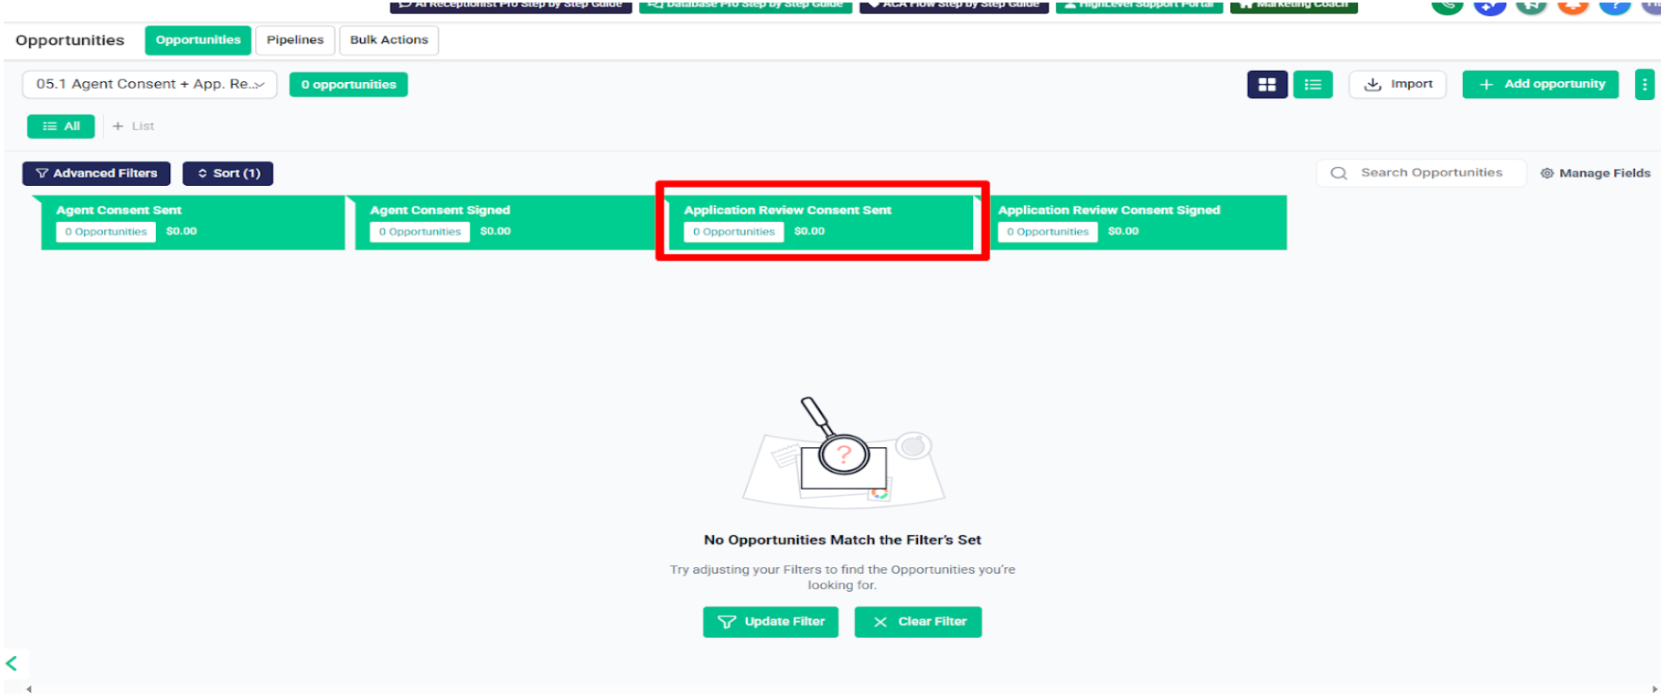Open the Sort (1) options
The image size is (1661, 700).
coord(228,173)
